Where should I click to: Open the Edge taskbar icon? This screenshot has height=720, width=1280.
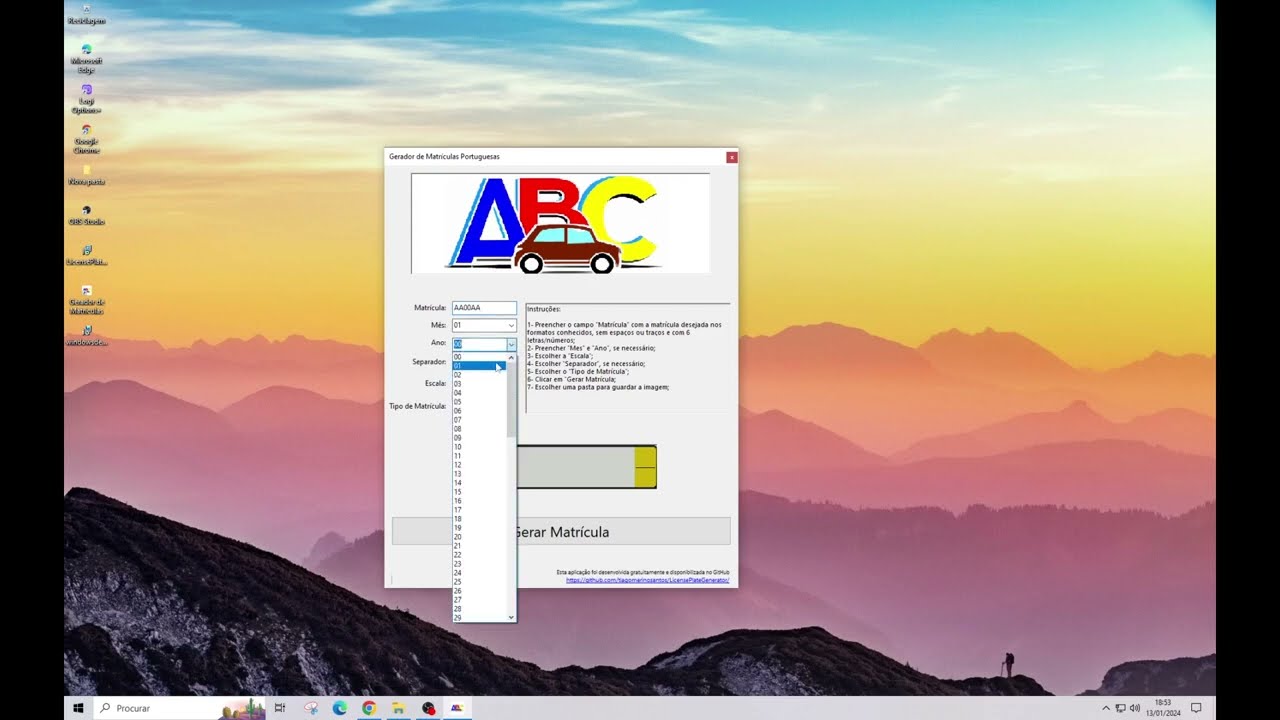click(340, 708)
